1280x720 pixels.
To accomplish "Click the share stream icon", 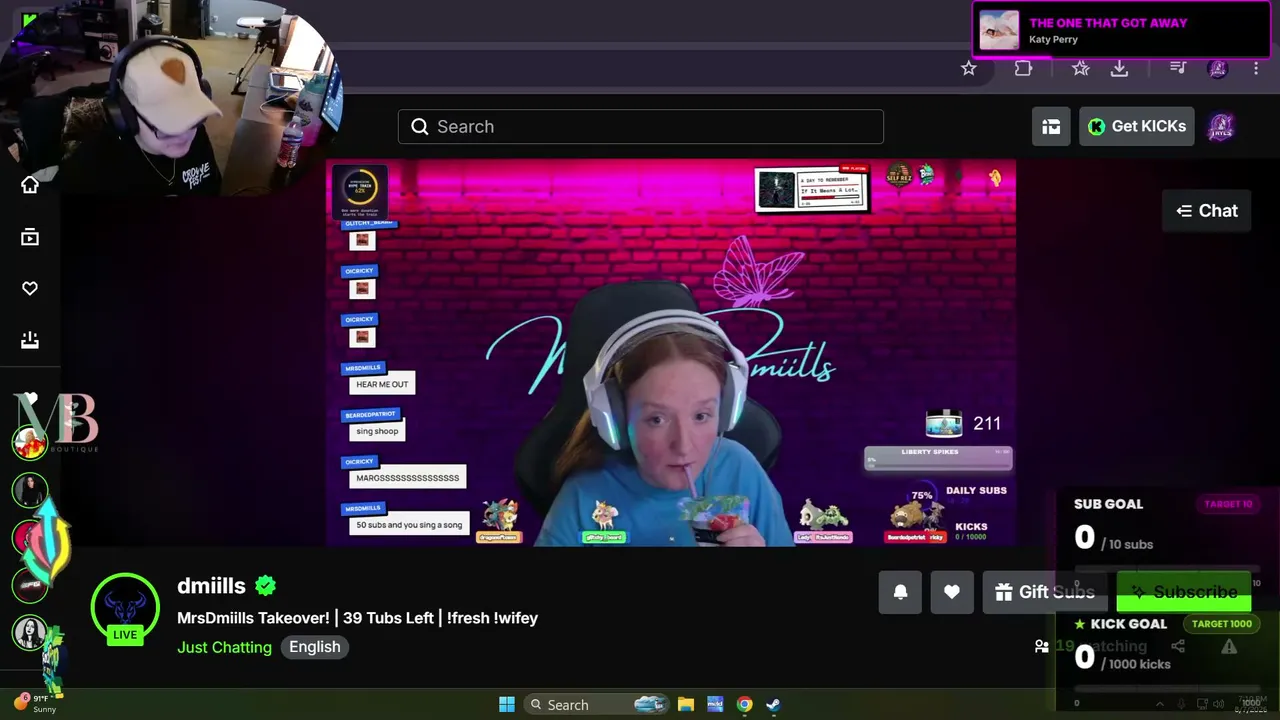I will (1178, 647).
